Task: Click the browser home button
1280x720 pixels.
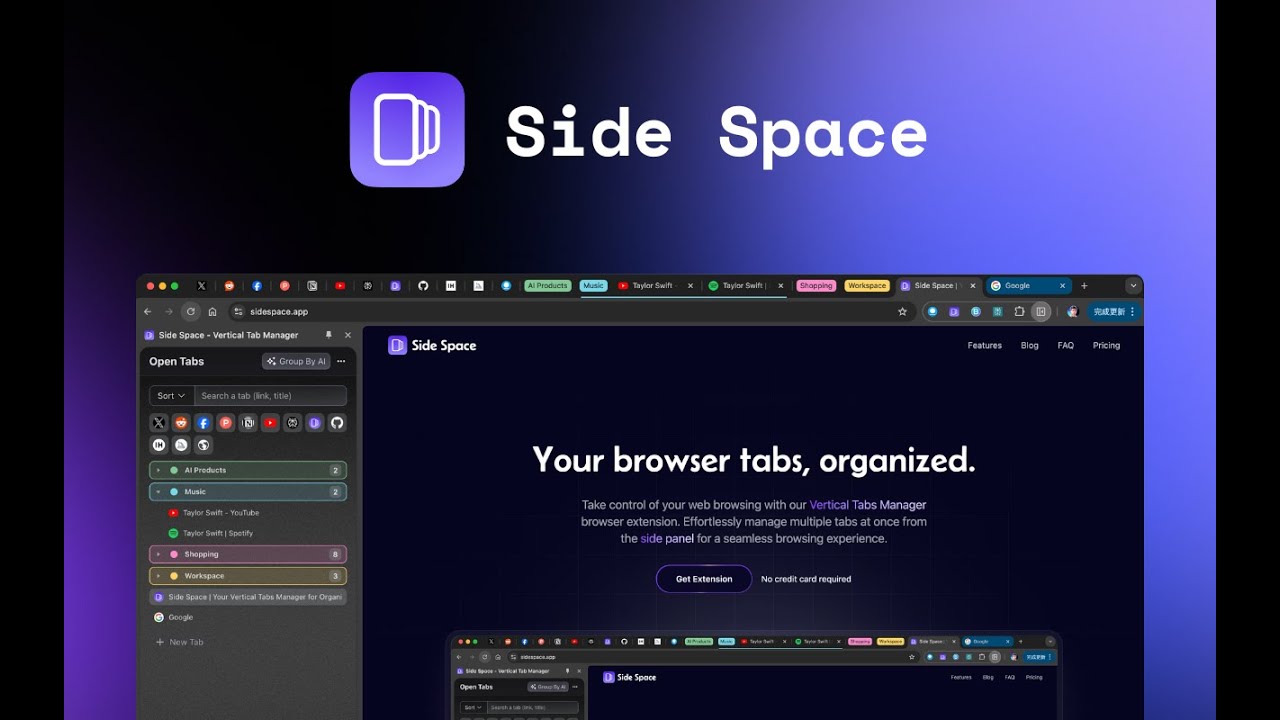Action: click(212, 311)
